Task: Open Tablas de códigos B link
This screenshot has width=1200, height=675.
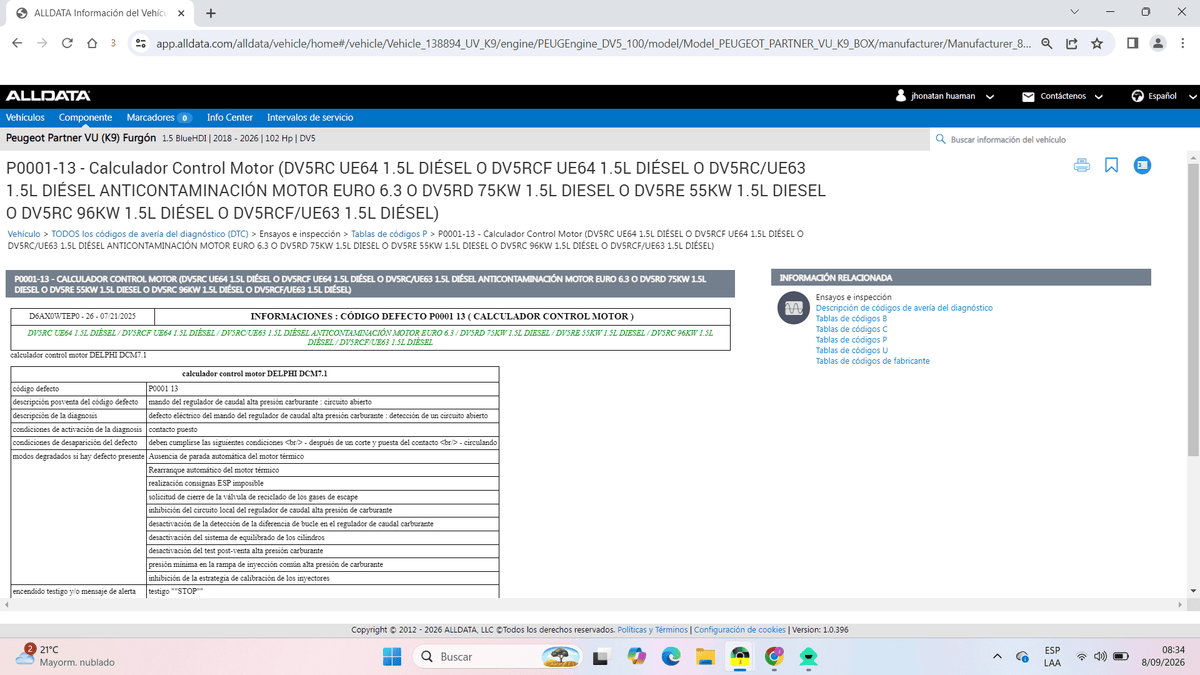Action: [x=851, y=318]
